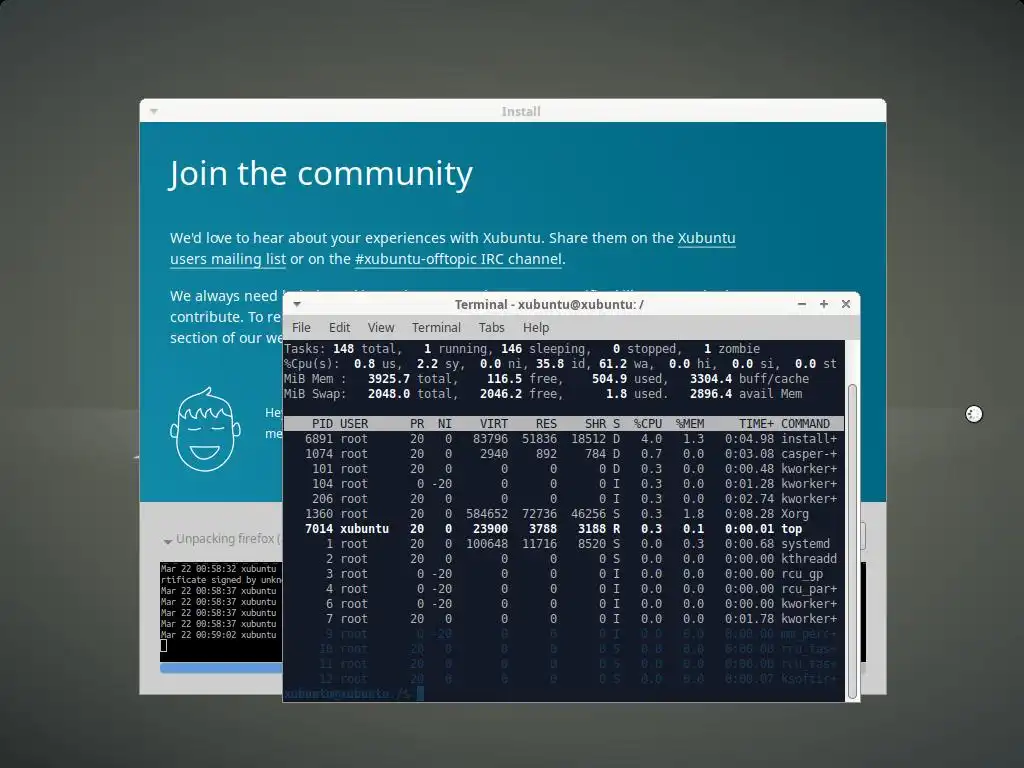Click the USER column header in top
This screenshot has height=768, width=1024.
[x=354, y=424]
